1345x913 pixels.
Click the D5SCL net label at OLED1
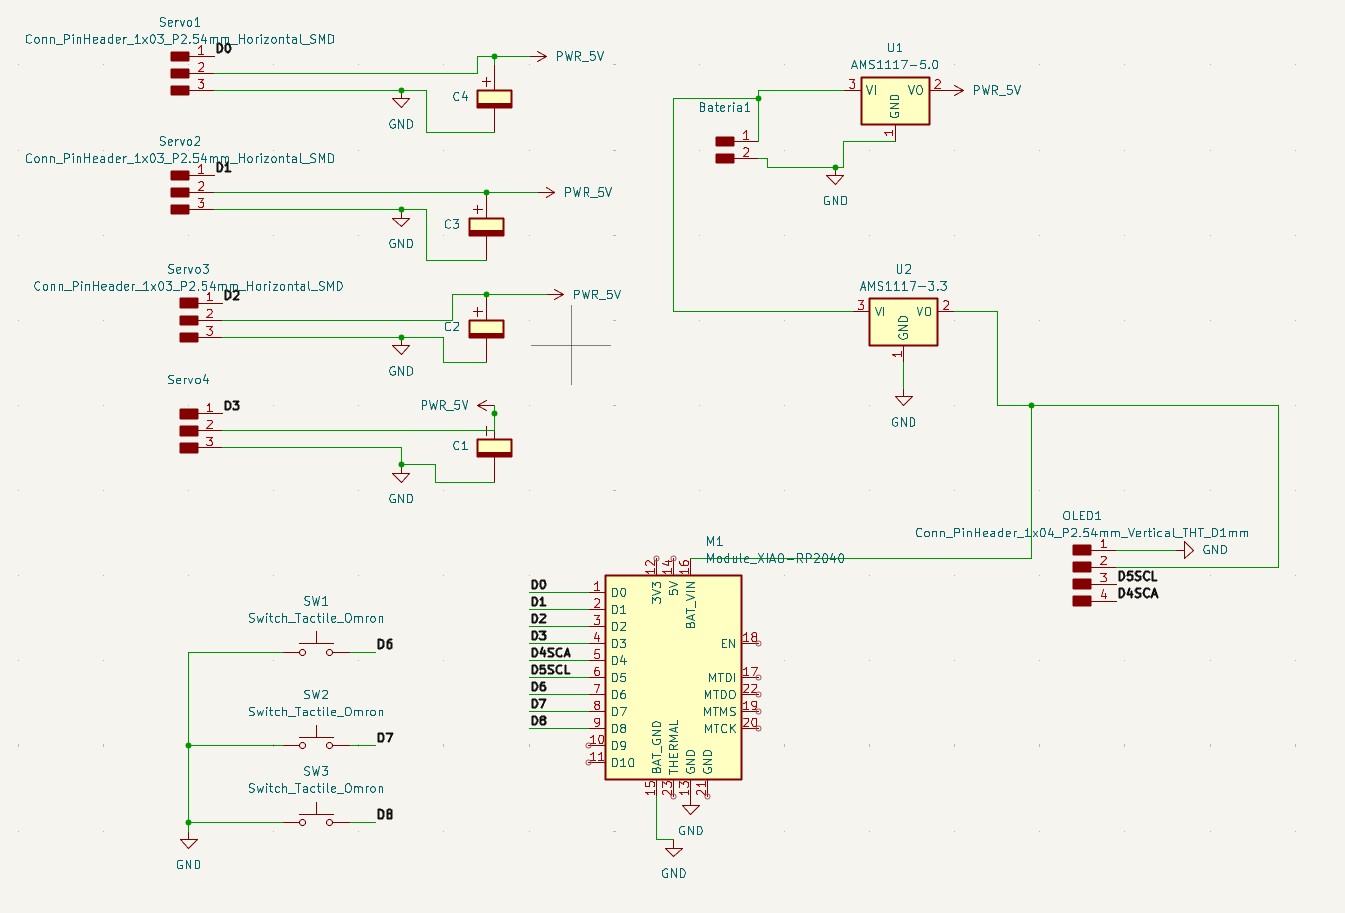coord(1137,576)
